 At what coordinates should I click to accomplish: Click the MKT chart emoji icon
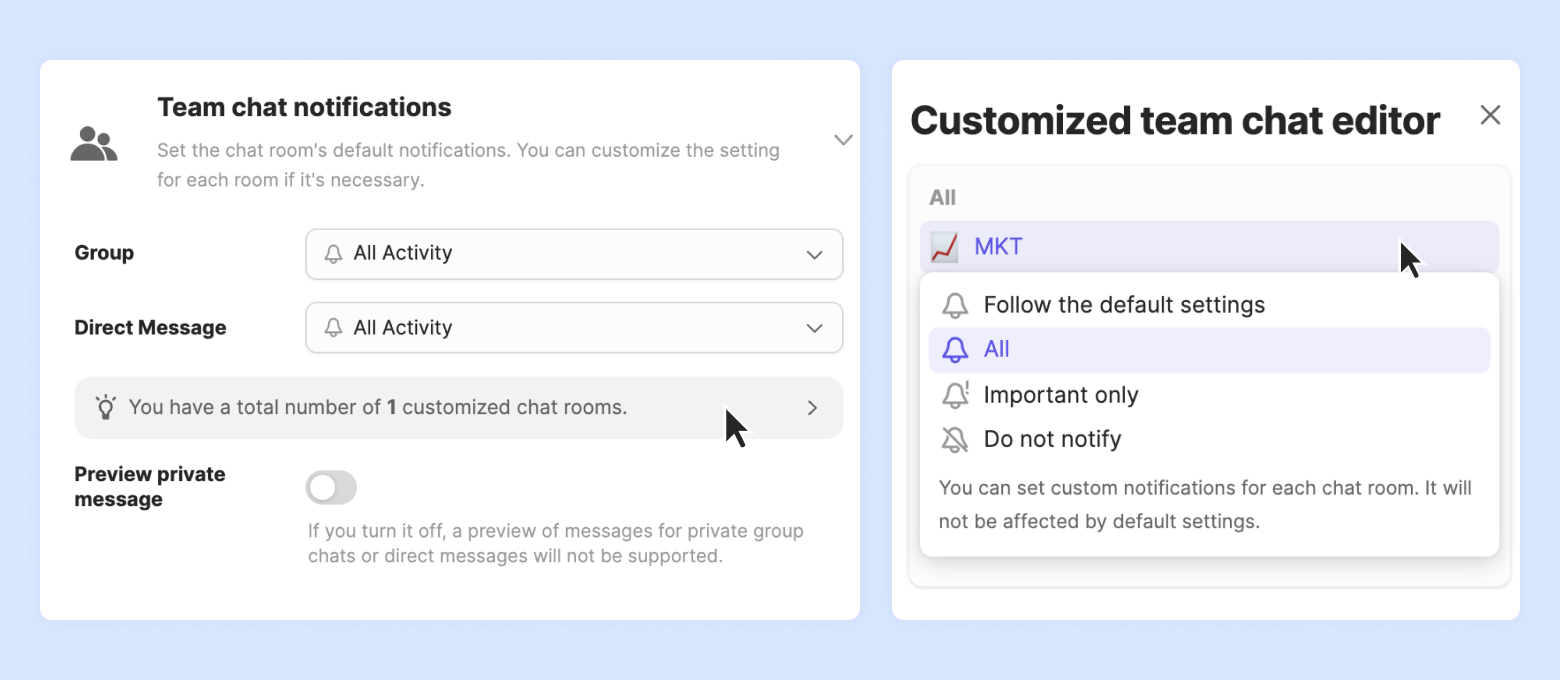pos(944,246)
